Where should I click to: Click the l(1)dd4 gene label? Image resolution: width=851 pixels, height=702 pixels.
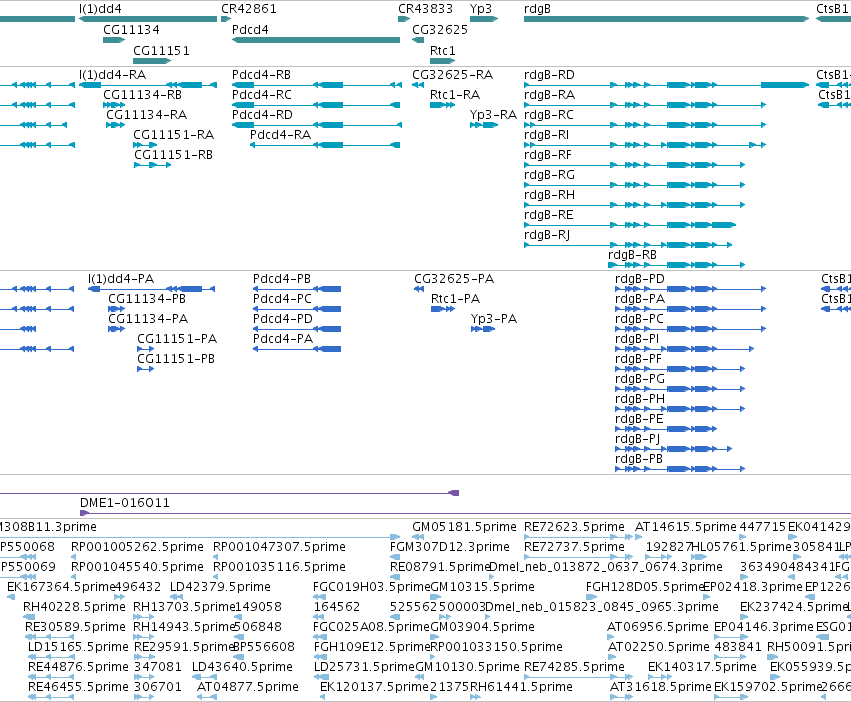coord(100,9)
